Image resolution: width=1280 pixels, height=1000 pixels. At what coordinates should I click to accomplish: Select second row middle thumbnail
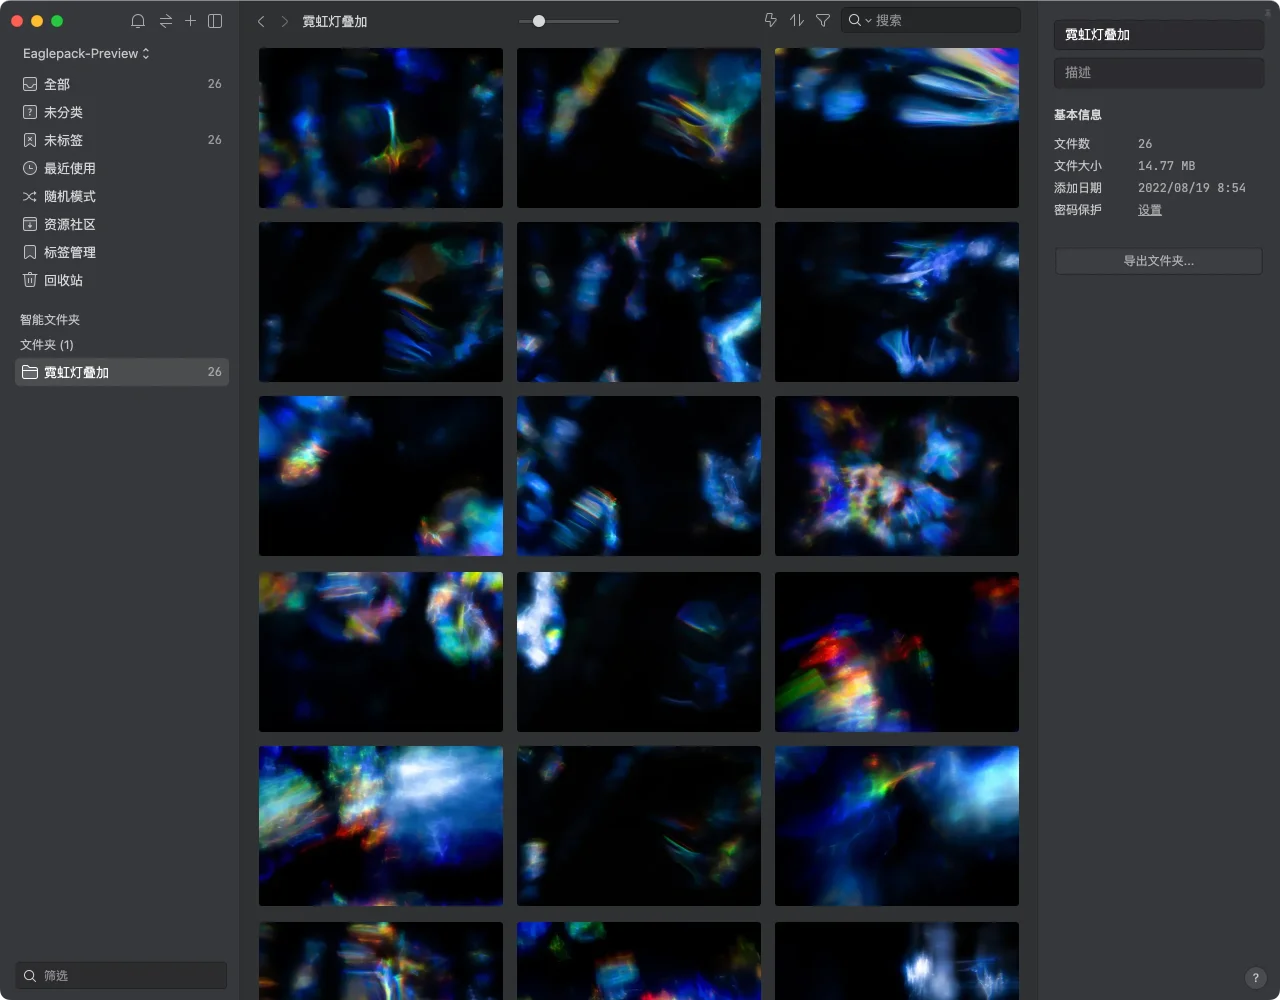[x=639, y=302]
